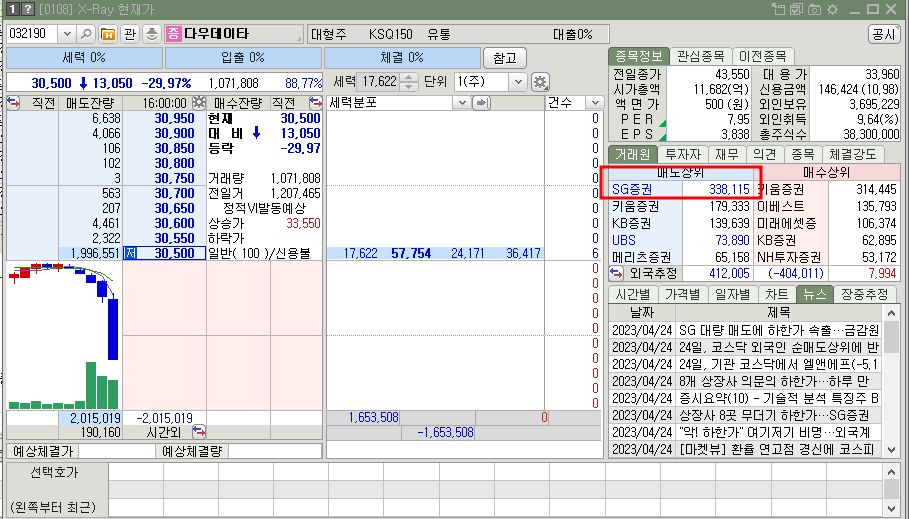Click the 체결 0% bar
This screenshot has width=909, height=519.
click(402, 58)
